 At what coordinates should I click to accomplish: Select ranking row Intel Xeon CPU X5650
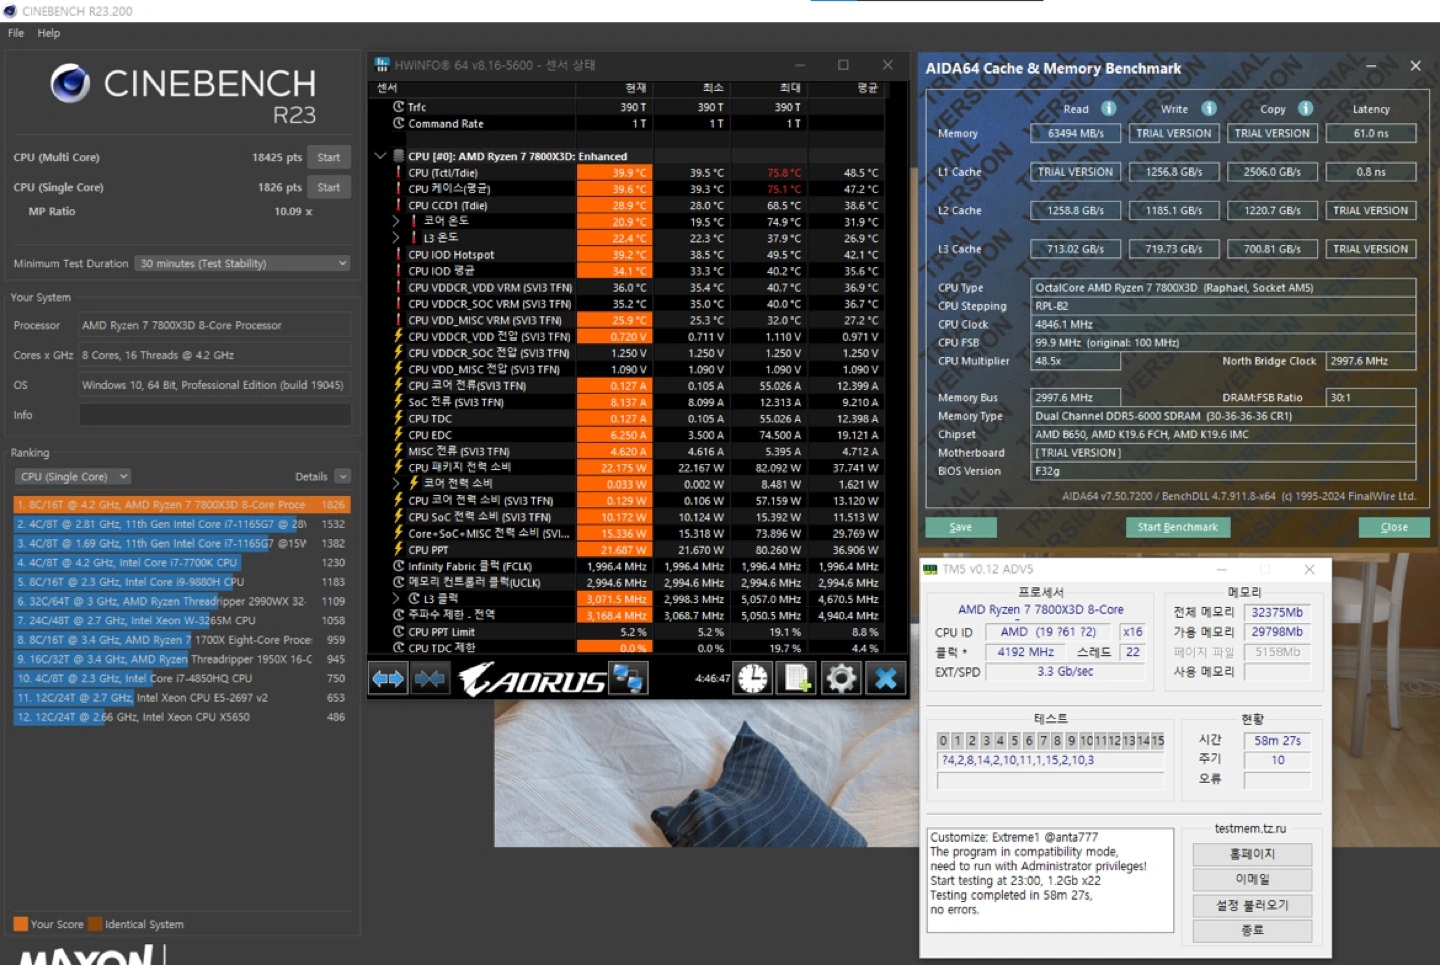(x=181, y=717)
